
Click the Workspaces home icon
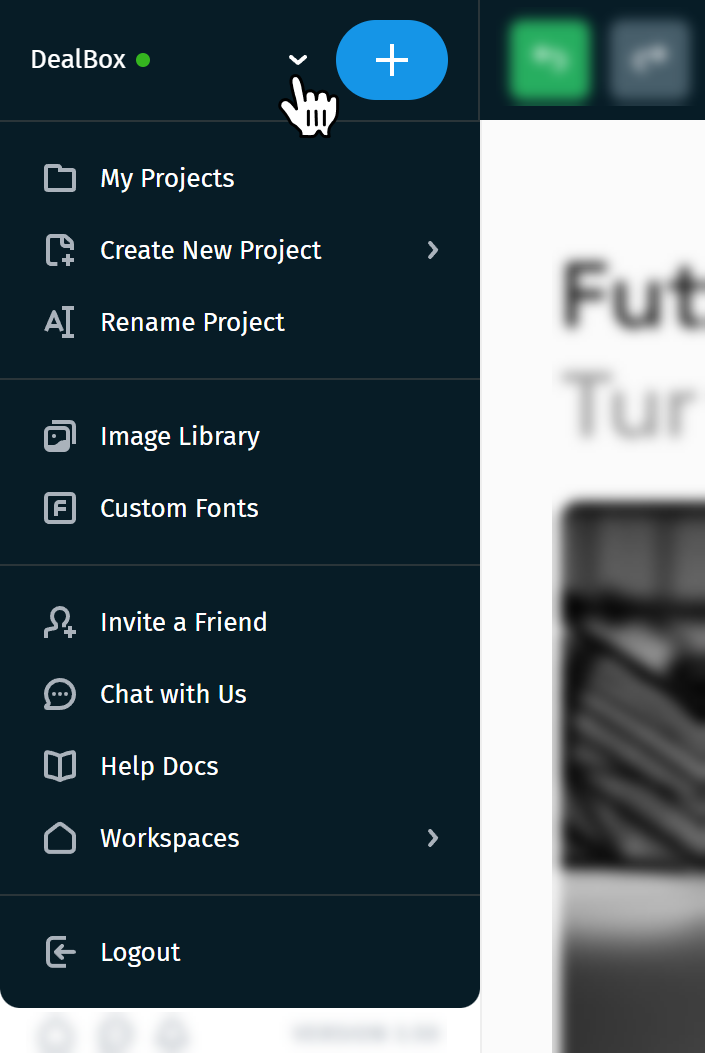click(60, 838)
